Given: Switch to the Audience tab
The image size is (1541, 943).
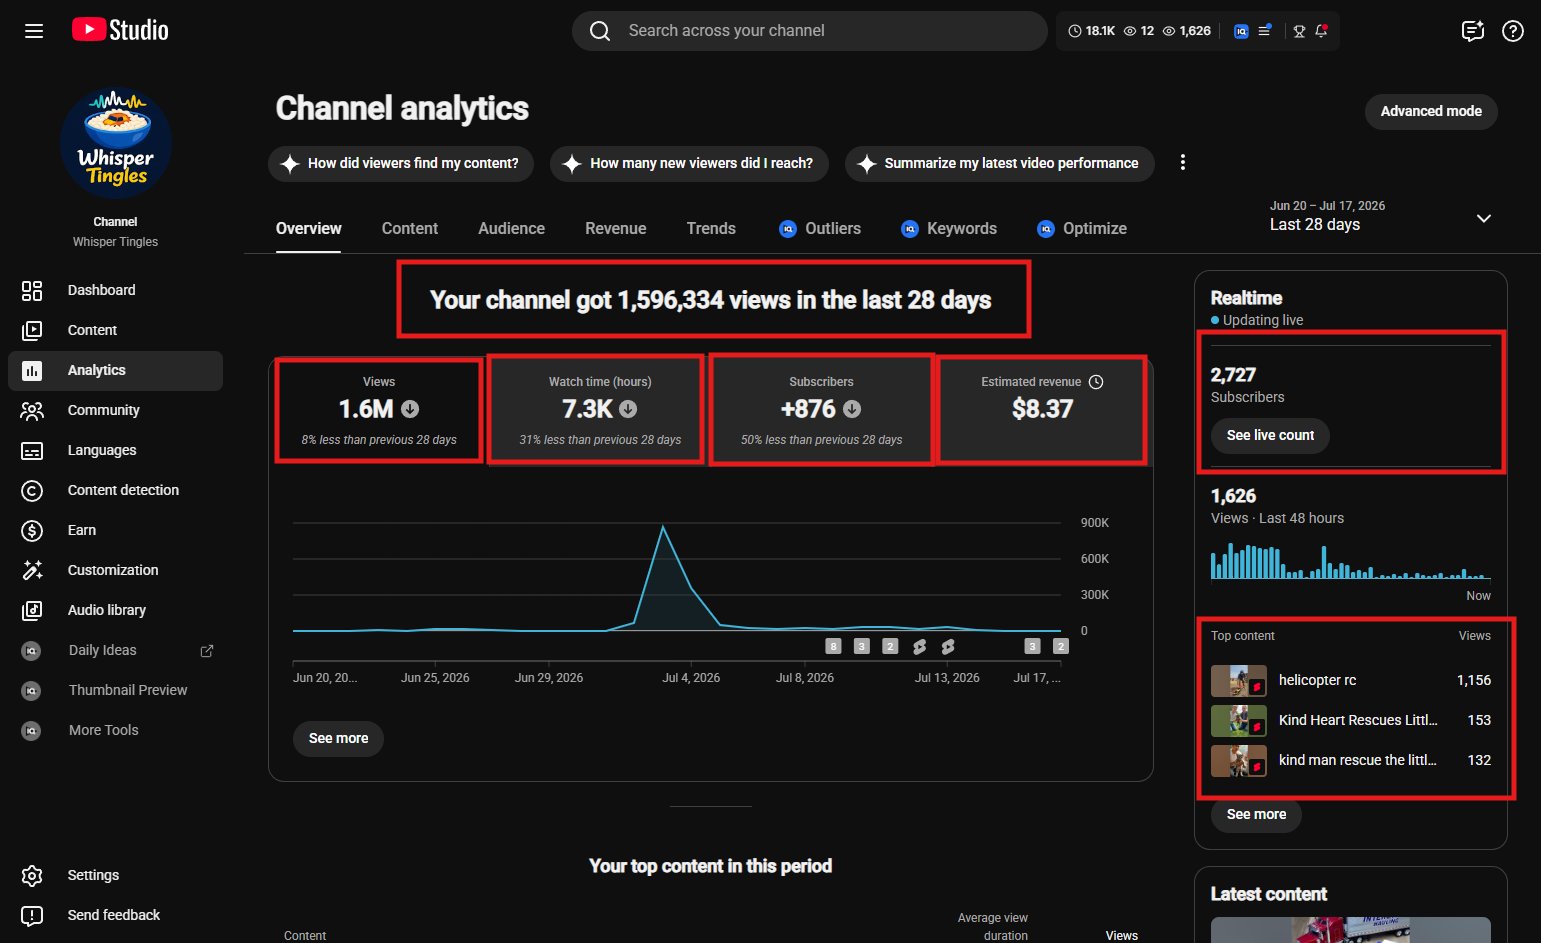Looking at the screenshot, I should pyautogui.click(x=511, y=228).
